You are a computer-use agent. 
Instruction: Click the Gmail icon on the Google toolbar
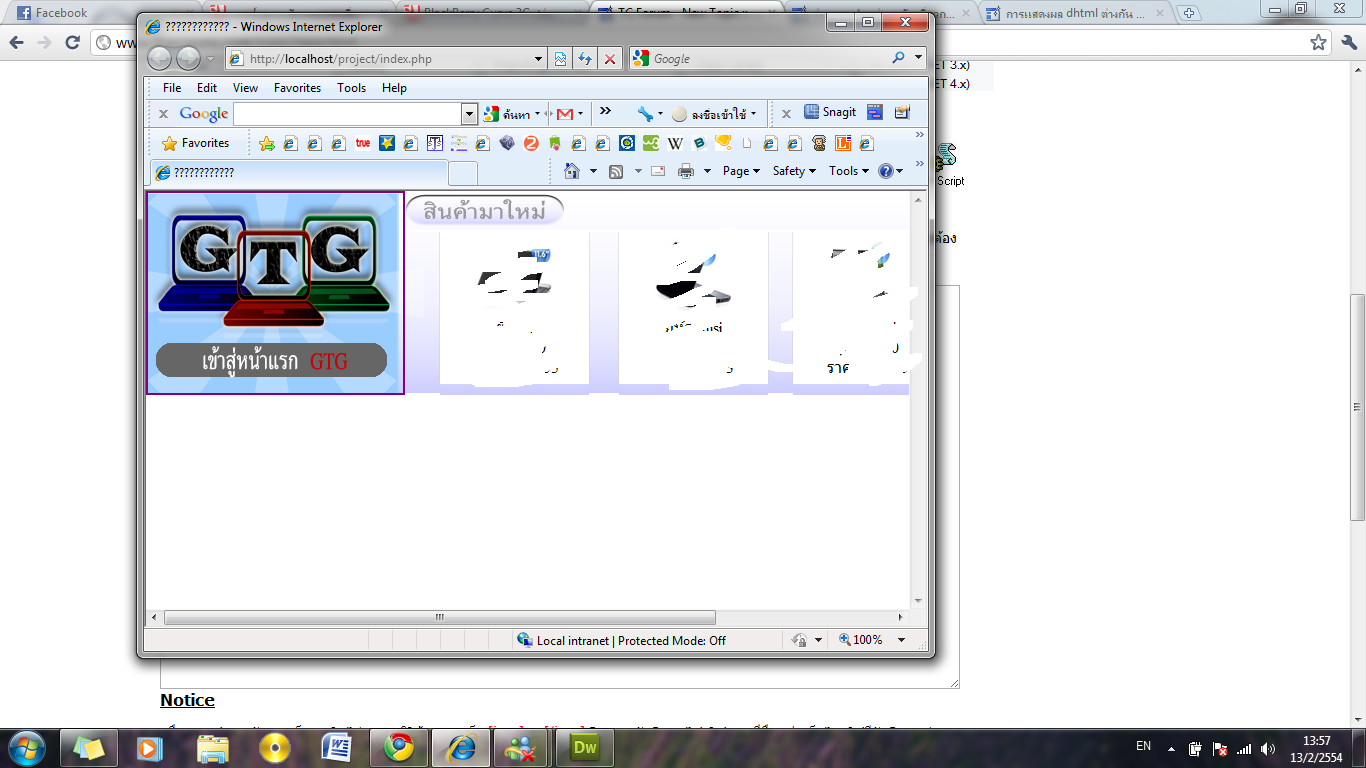565,114
